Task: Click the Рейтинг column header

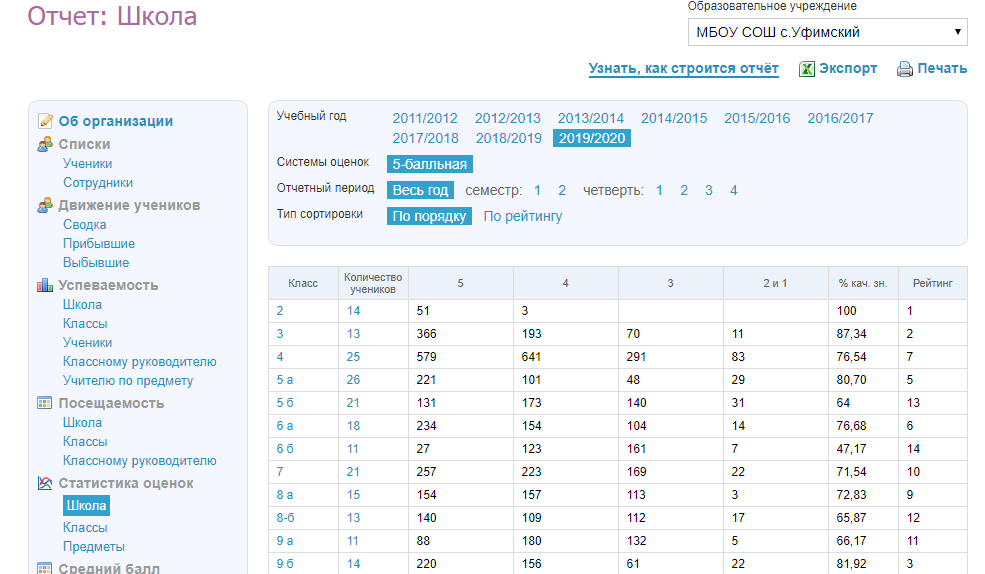Action: [932, 283]
